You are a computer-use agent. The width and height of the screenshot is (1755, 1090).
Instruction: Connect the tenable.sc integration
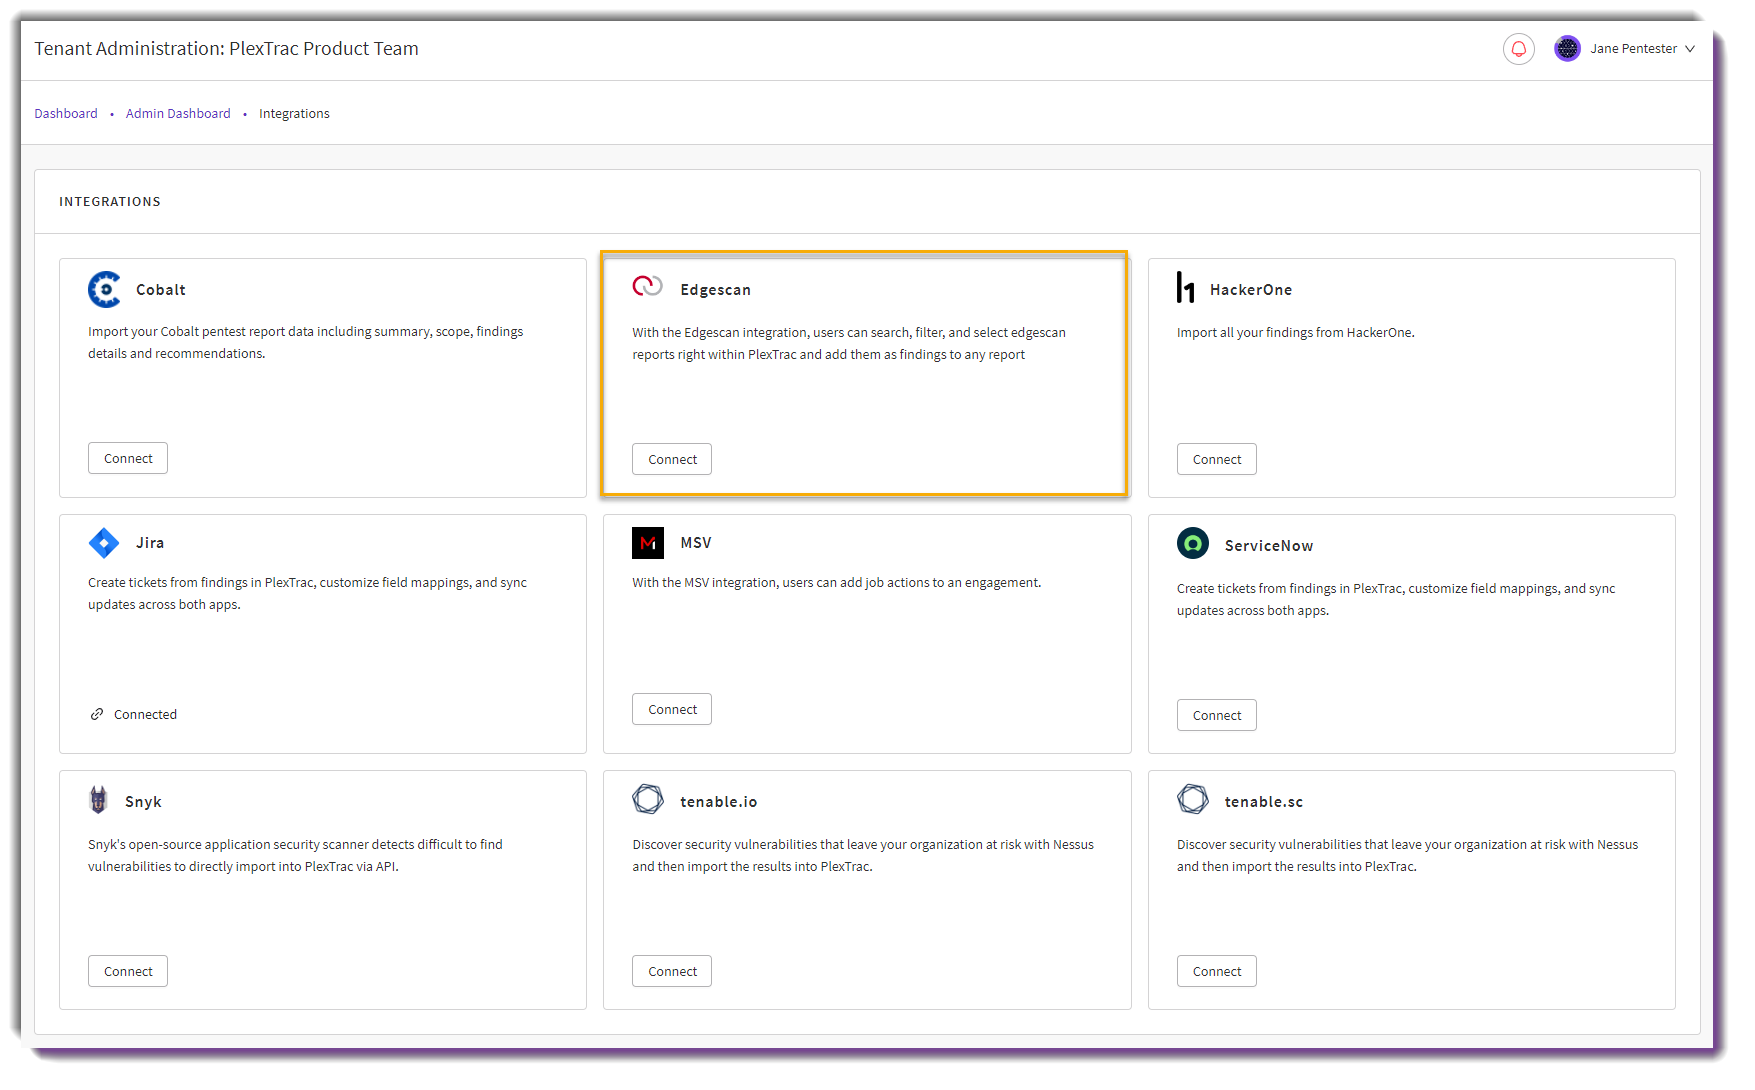[1217, 971]
